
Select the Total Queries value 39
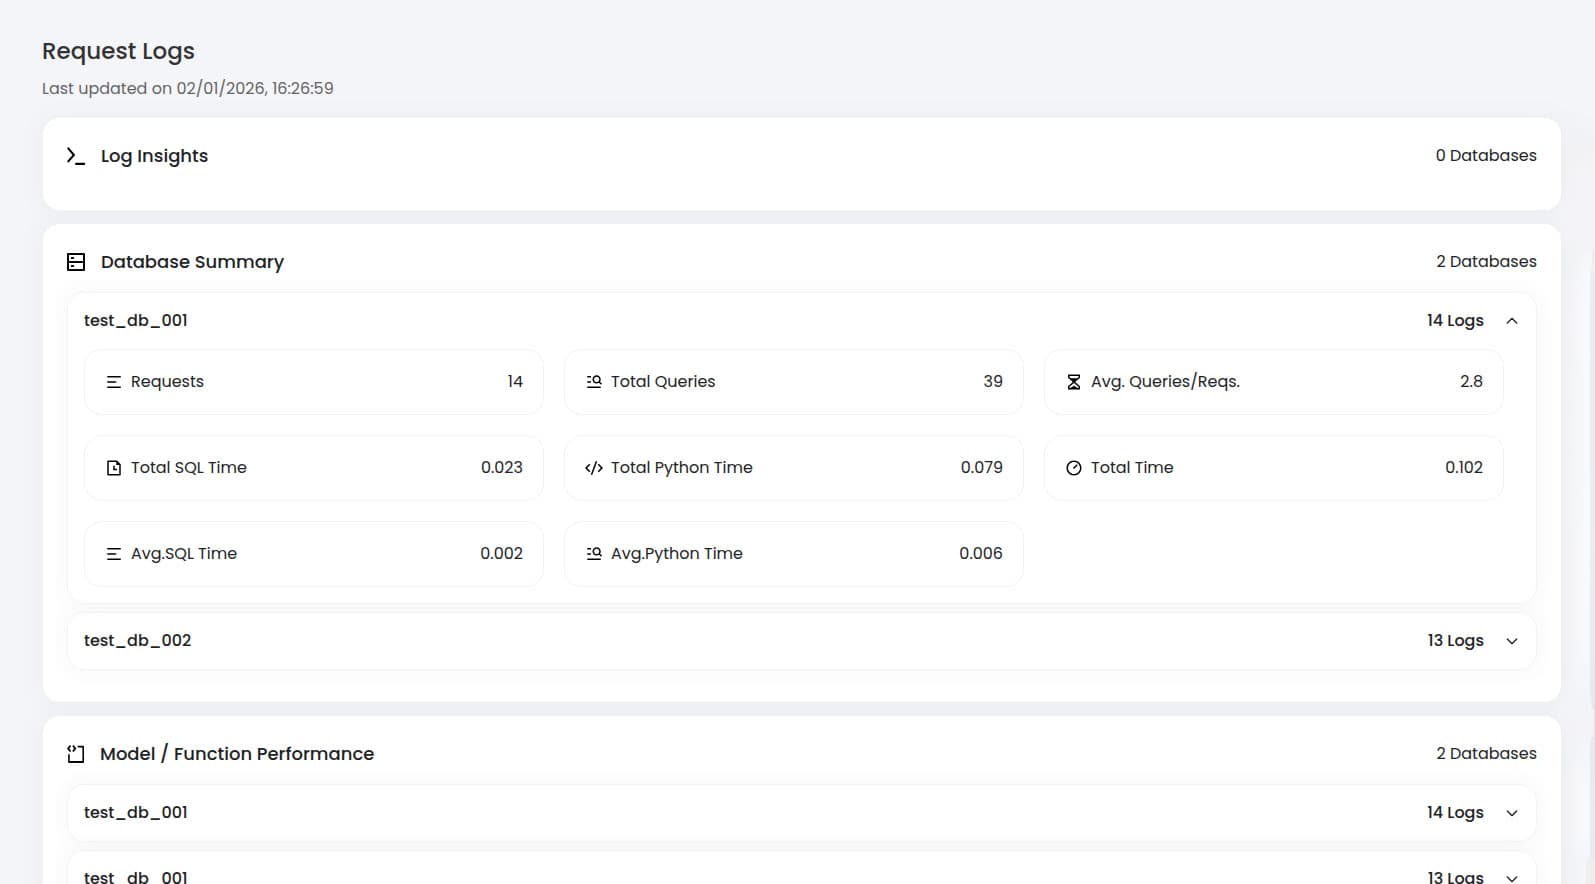(x=992, y=382)
